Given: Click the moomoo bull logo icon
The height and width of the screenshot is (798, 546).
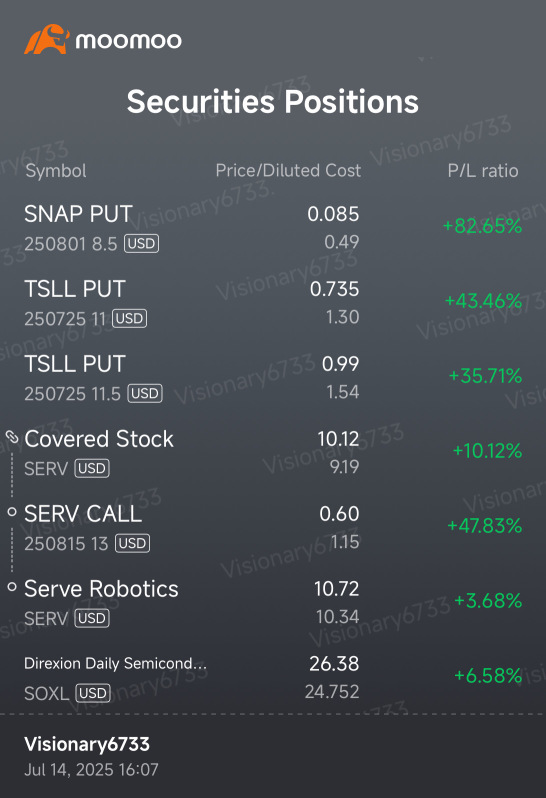Looking at the screenshot, I should point(47,39).
